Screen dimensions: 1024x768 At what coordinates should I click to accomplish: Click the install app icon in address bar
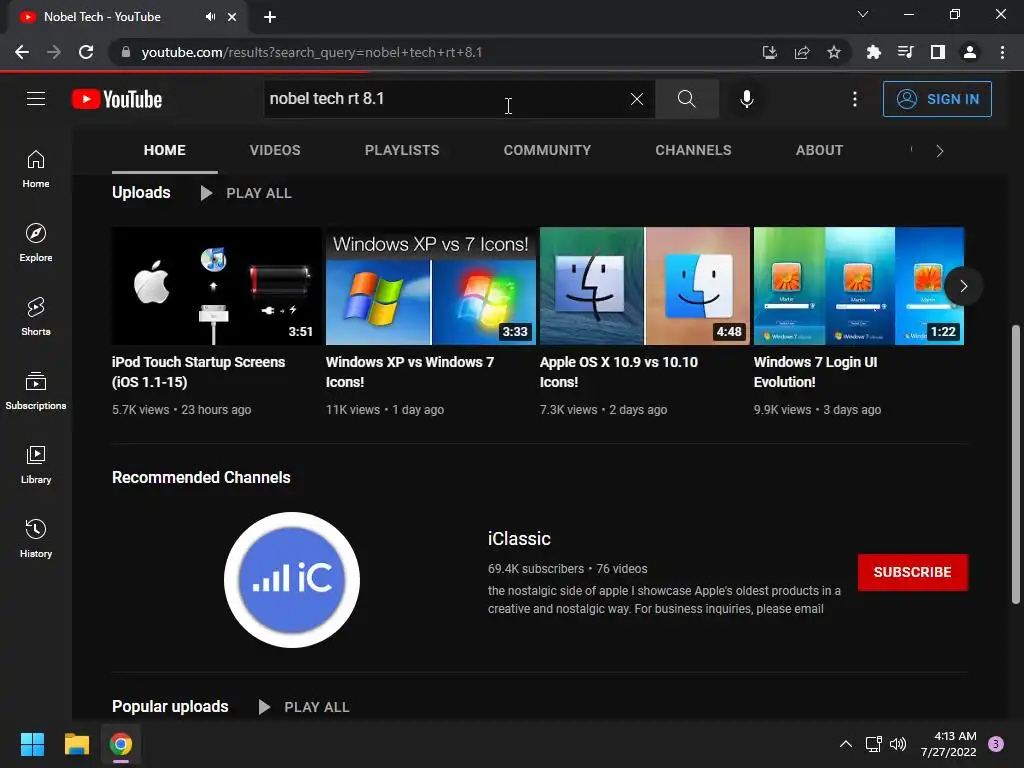(770, 52)
